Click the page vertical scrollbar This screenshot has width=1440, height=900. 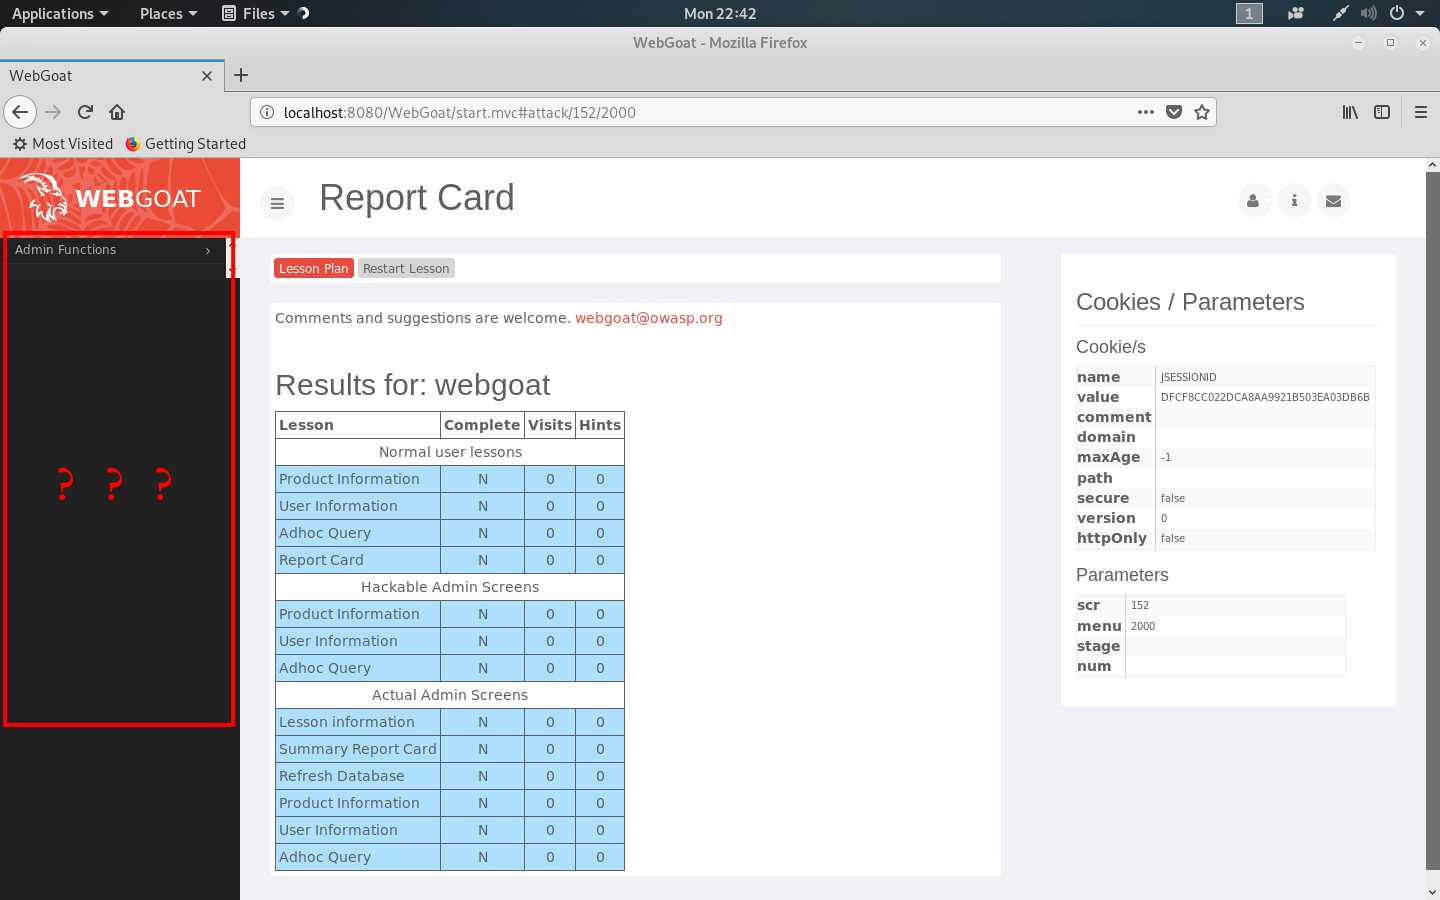(x=1432, y=520)
